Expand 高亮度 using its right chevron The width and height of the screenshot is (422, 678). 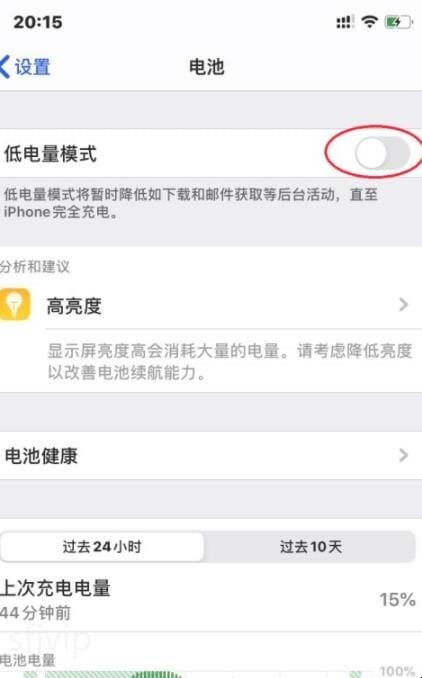pos(403,304)
